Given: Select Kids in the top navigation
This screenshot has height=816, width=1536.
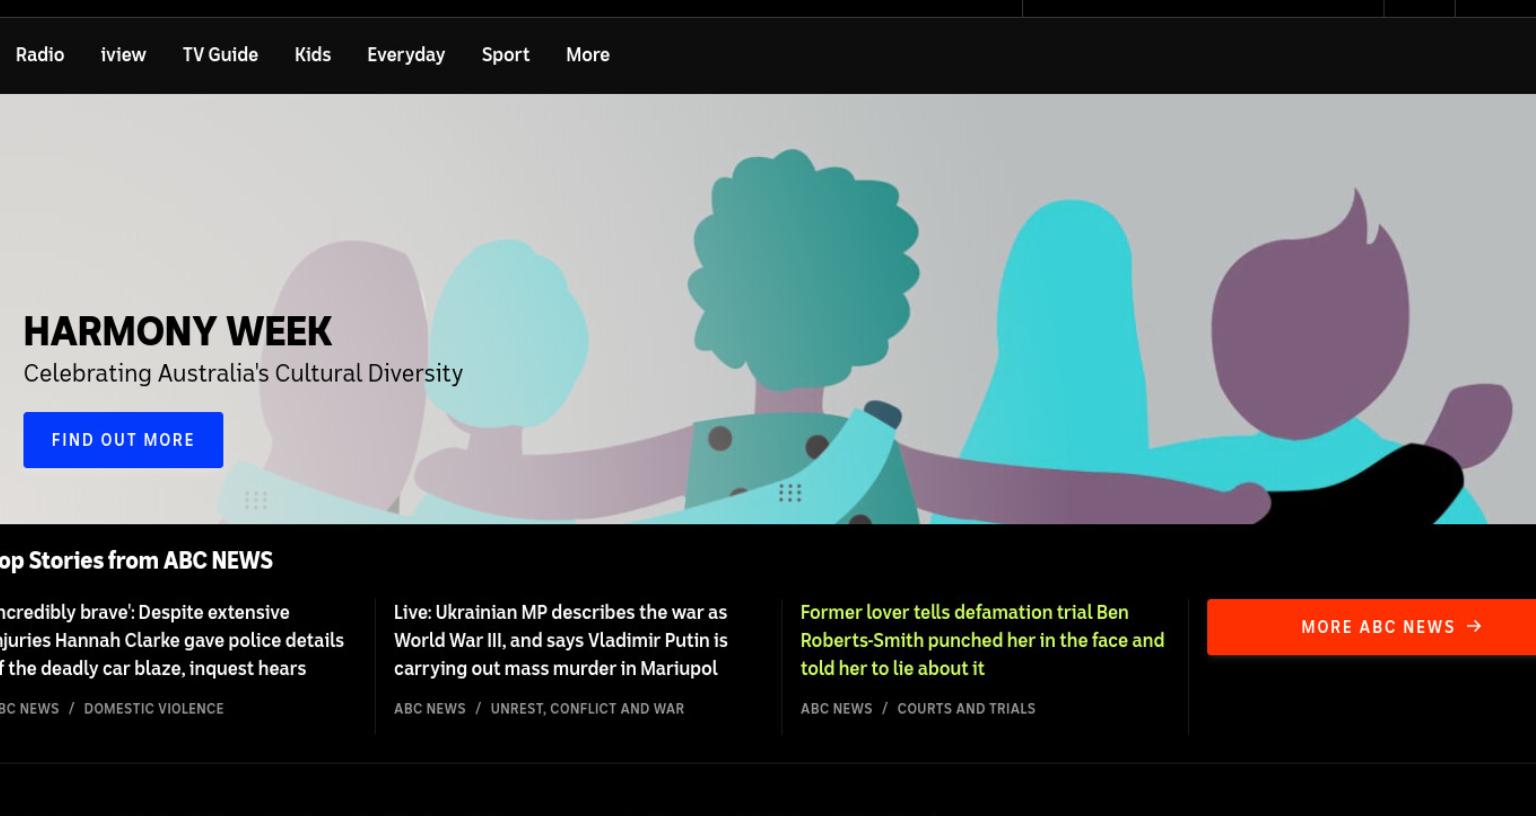Looking at the screenshot, I should [x=312, y=55].
